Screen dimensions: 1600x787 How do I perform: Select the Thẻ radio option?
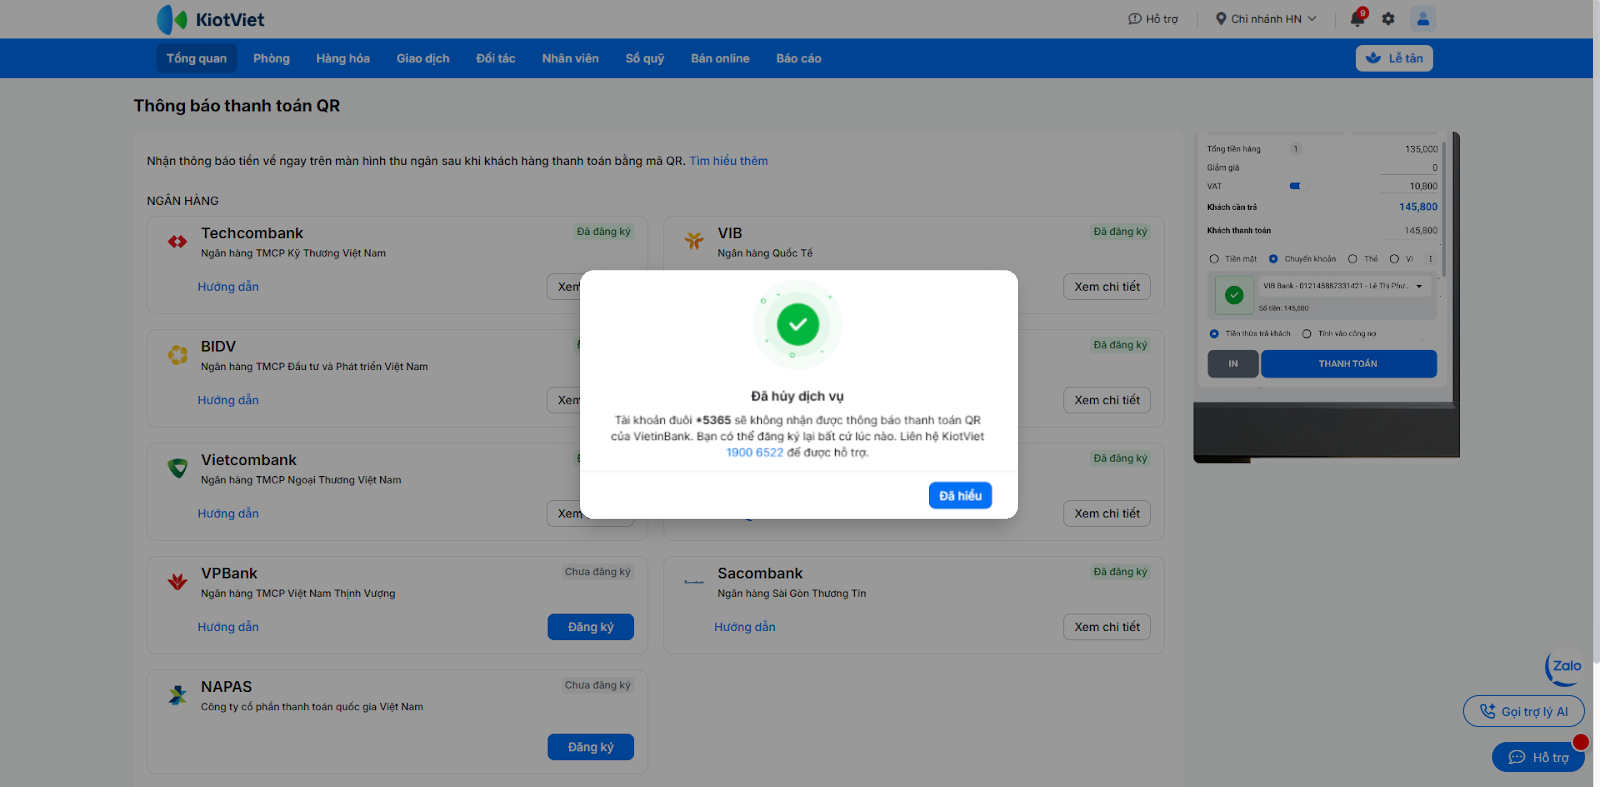click(1352, 259)
